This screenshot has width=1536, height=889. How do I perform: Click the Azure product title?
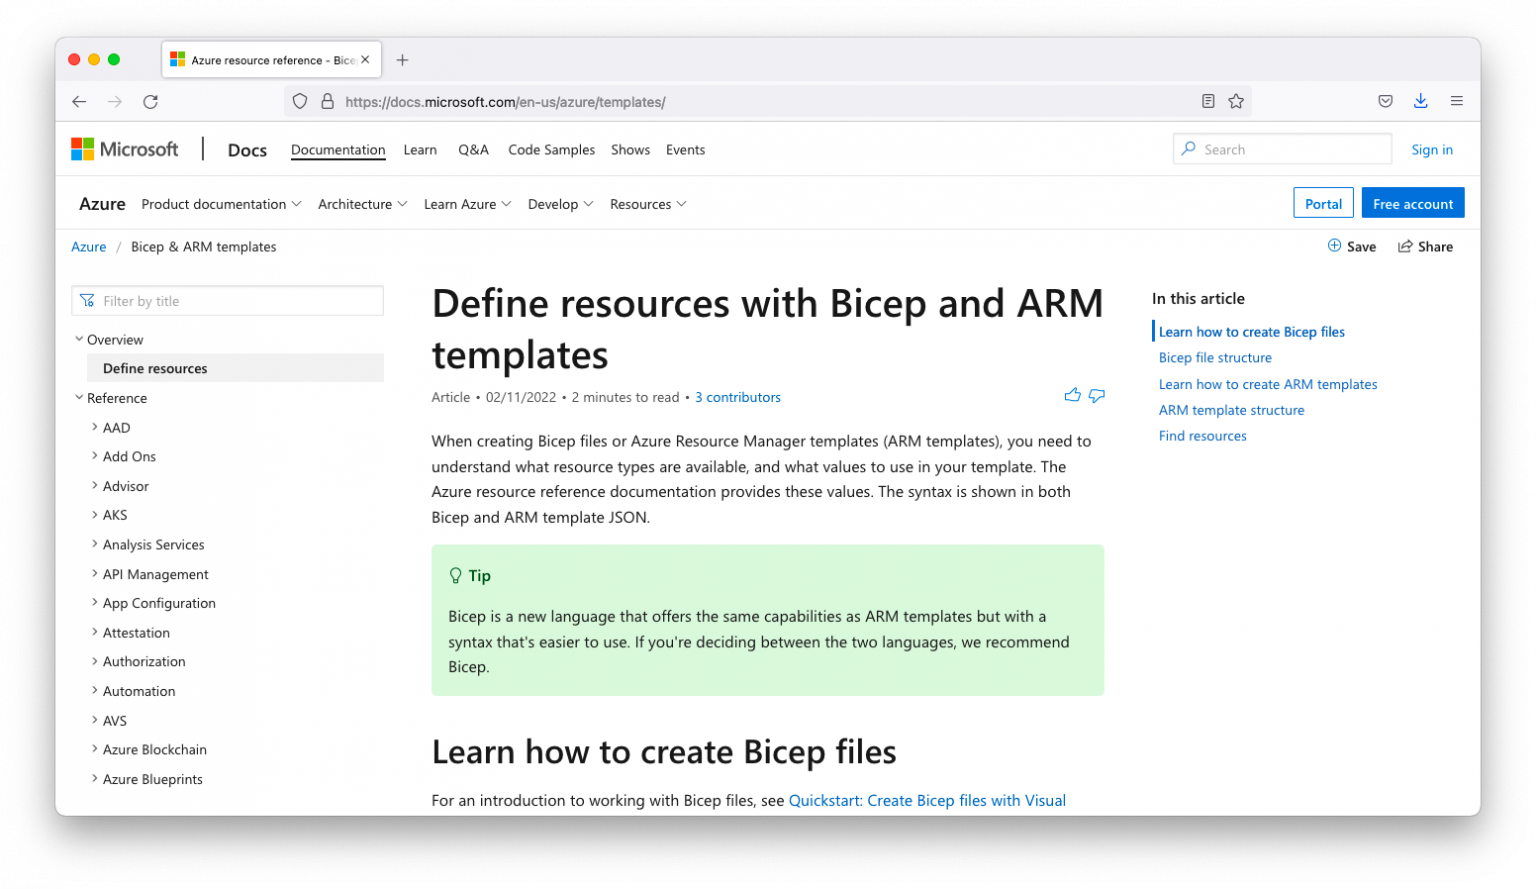tap(102, 204)
